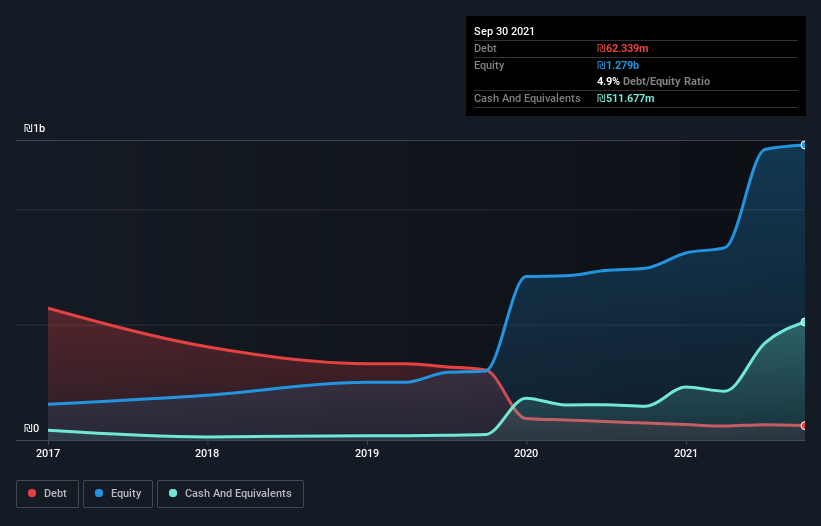Click the 2019 x-axis label
821x526 pixels.
click(367, 453)
